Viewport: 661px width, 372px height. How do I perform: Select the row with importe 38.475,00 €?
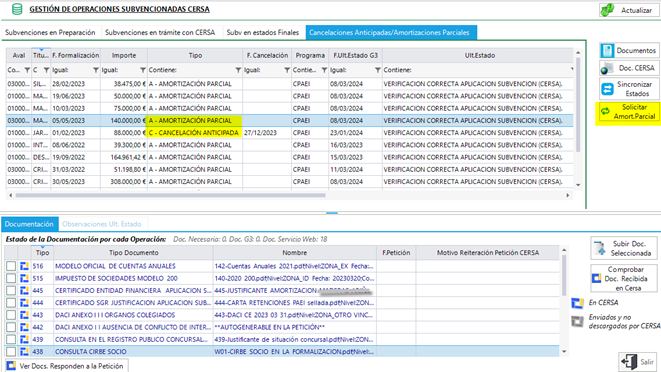[x=290, y=84]
